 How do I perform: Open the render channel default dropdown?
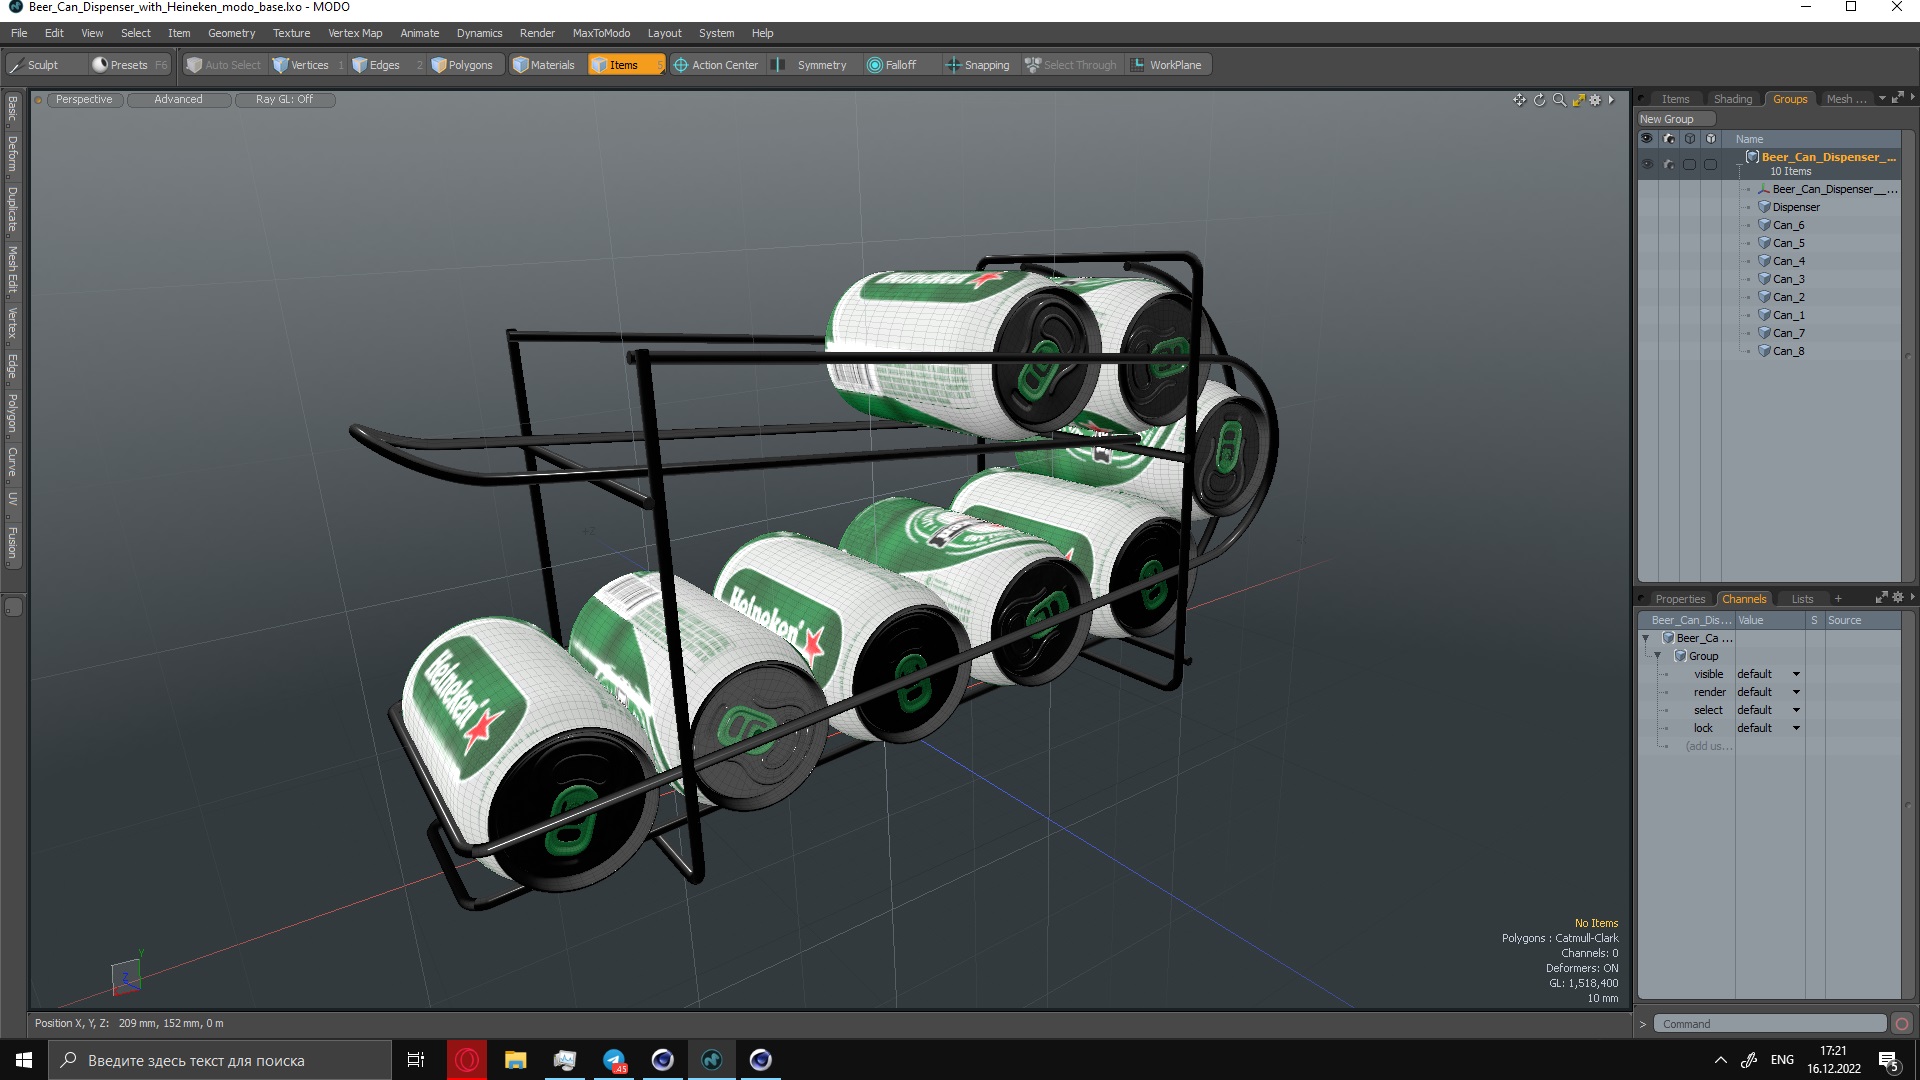[x=1769, y=693]
